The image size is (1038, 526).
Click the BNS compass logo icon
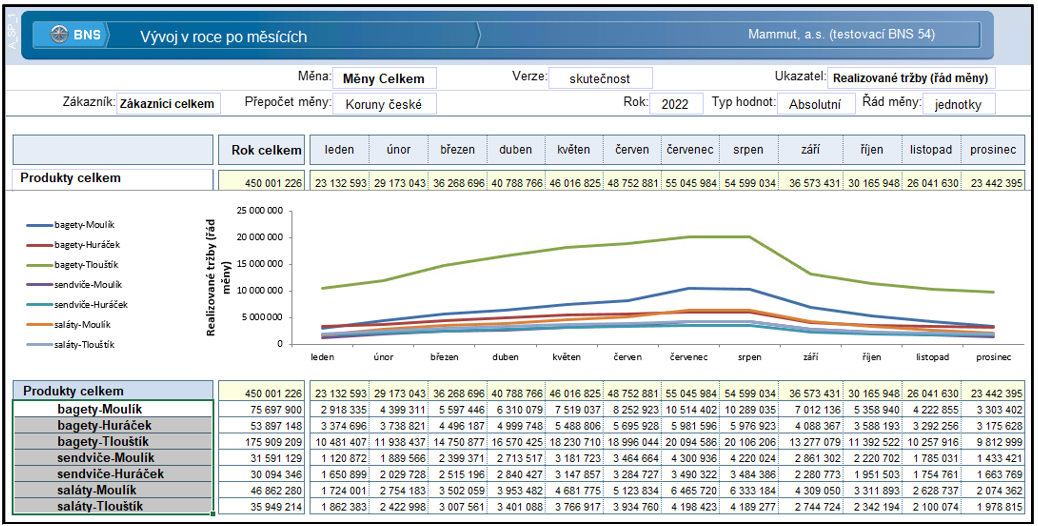coord(60,34)
